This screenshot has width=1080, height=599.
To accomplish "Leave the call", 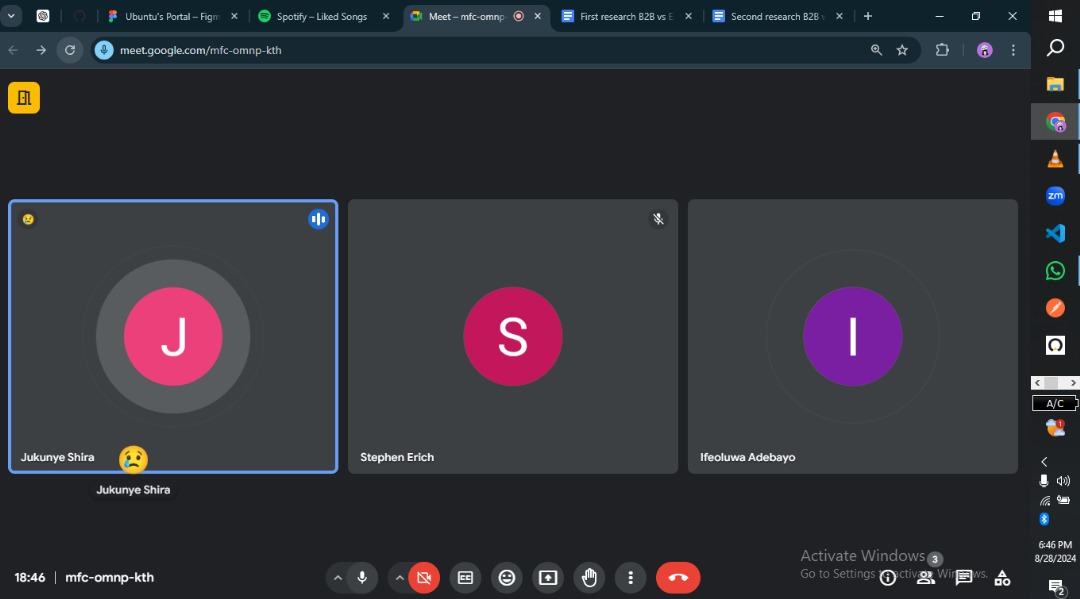I will 678,577.
